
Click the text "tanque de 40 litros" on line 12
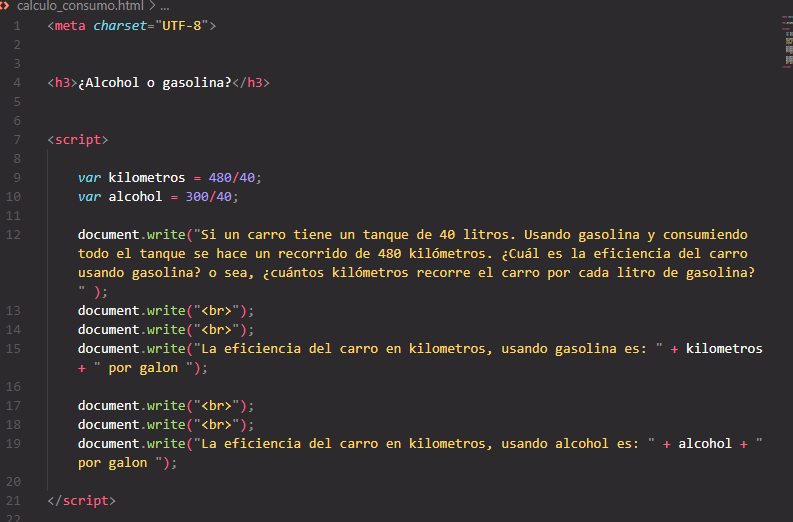436,235
